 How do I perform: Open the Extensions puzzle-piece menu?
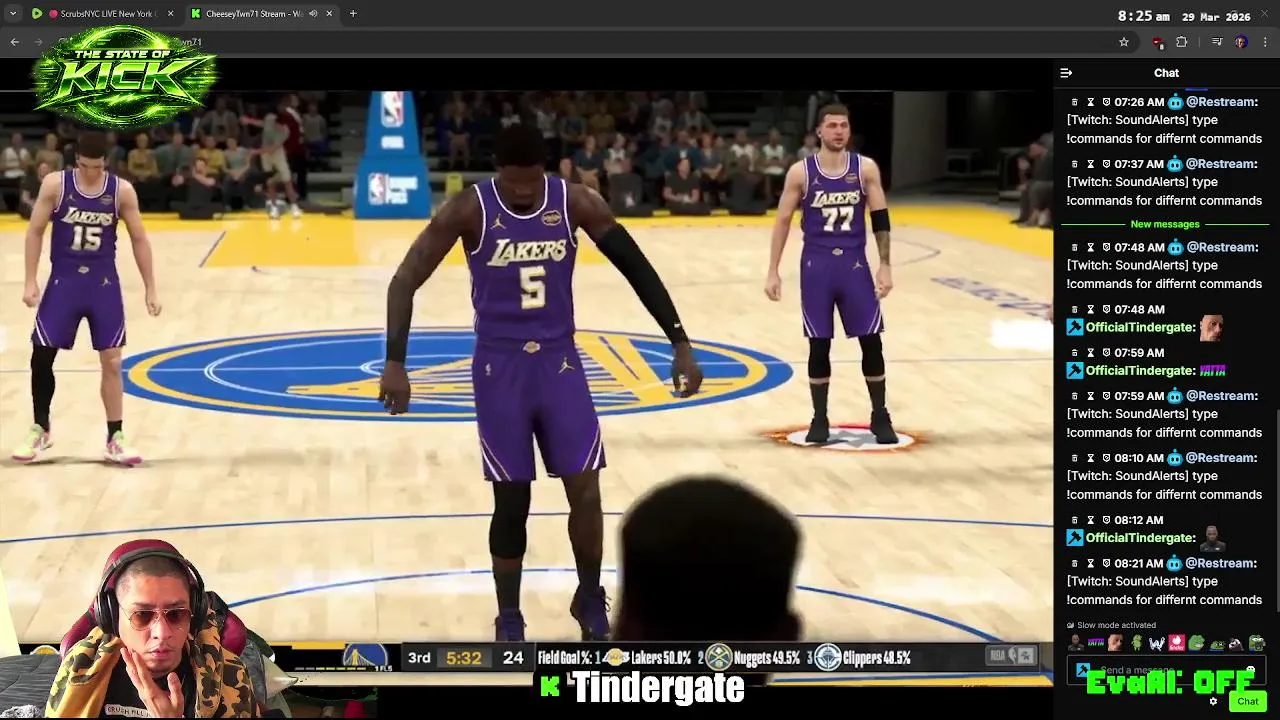point(1182,42)
